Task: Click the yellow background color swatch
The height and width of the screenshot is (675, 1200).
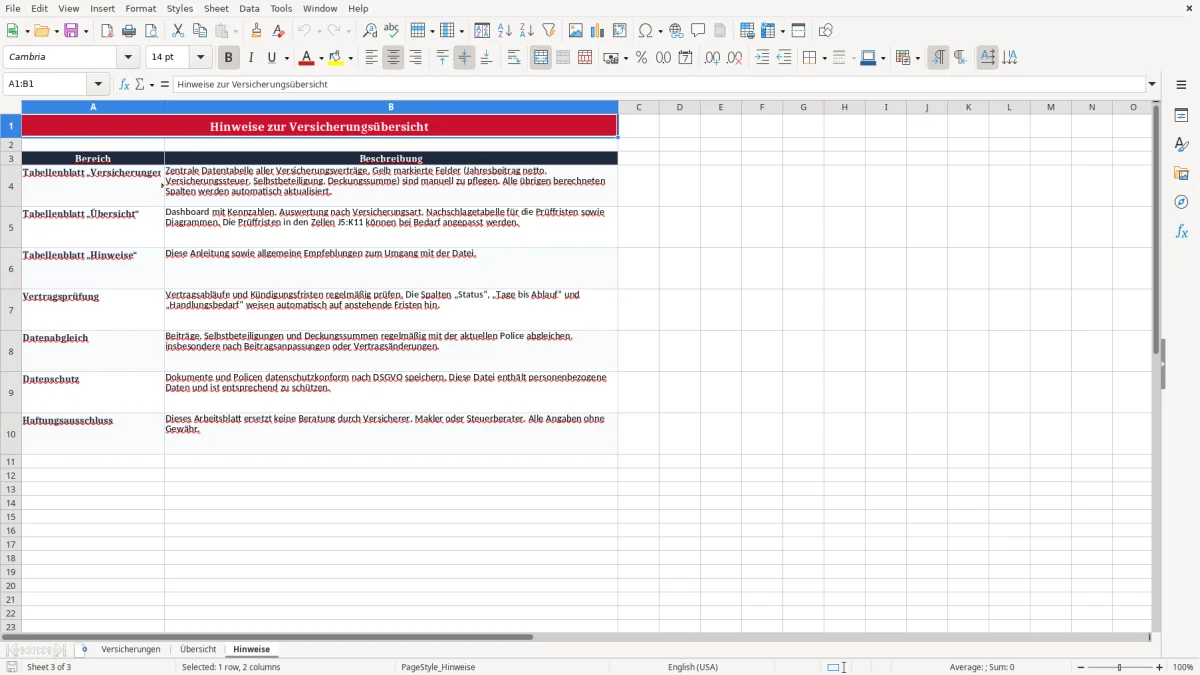Action: 336,58
